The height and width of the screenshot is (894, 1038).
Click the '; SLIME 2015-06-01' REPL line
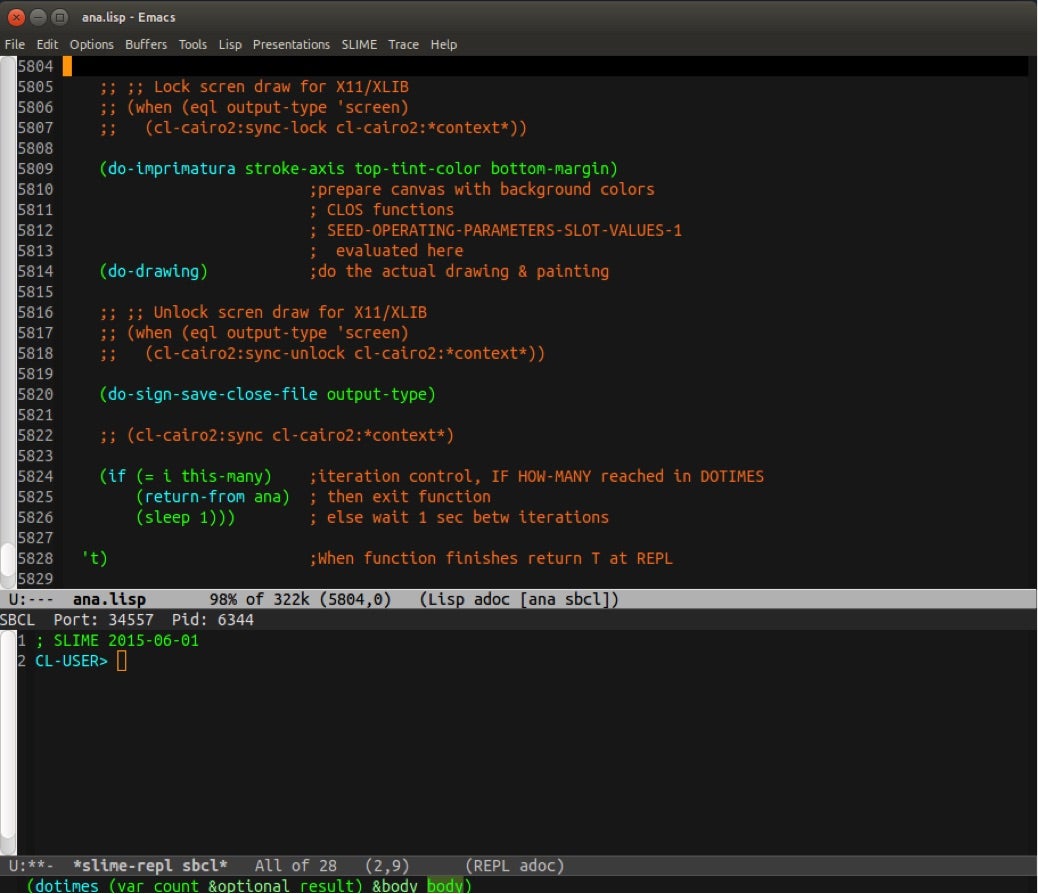[117, 640]
